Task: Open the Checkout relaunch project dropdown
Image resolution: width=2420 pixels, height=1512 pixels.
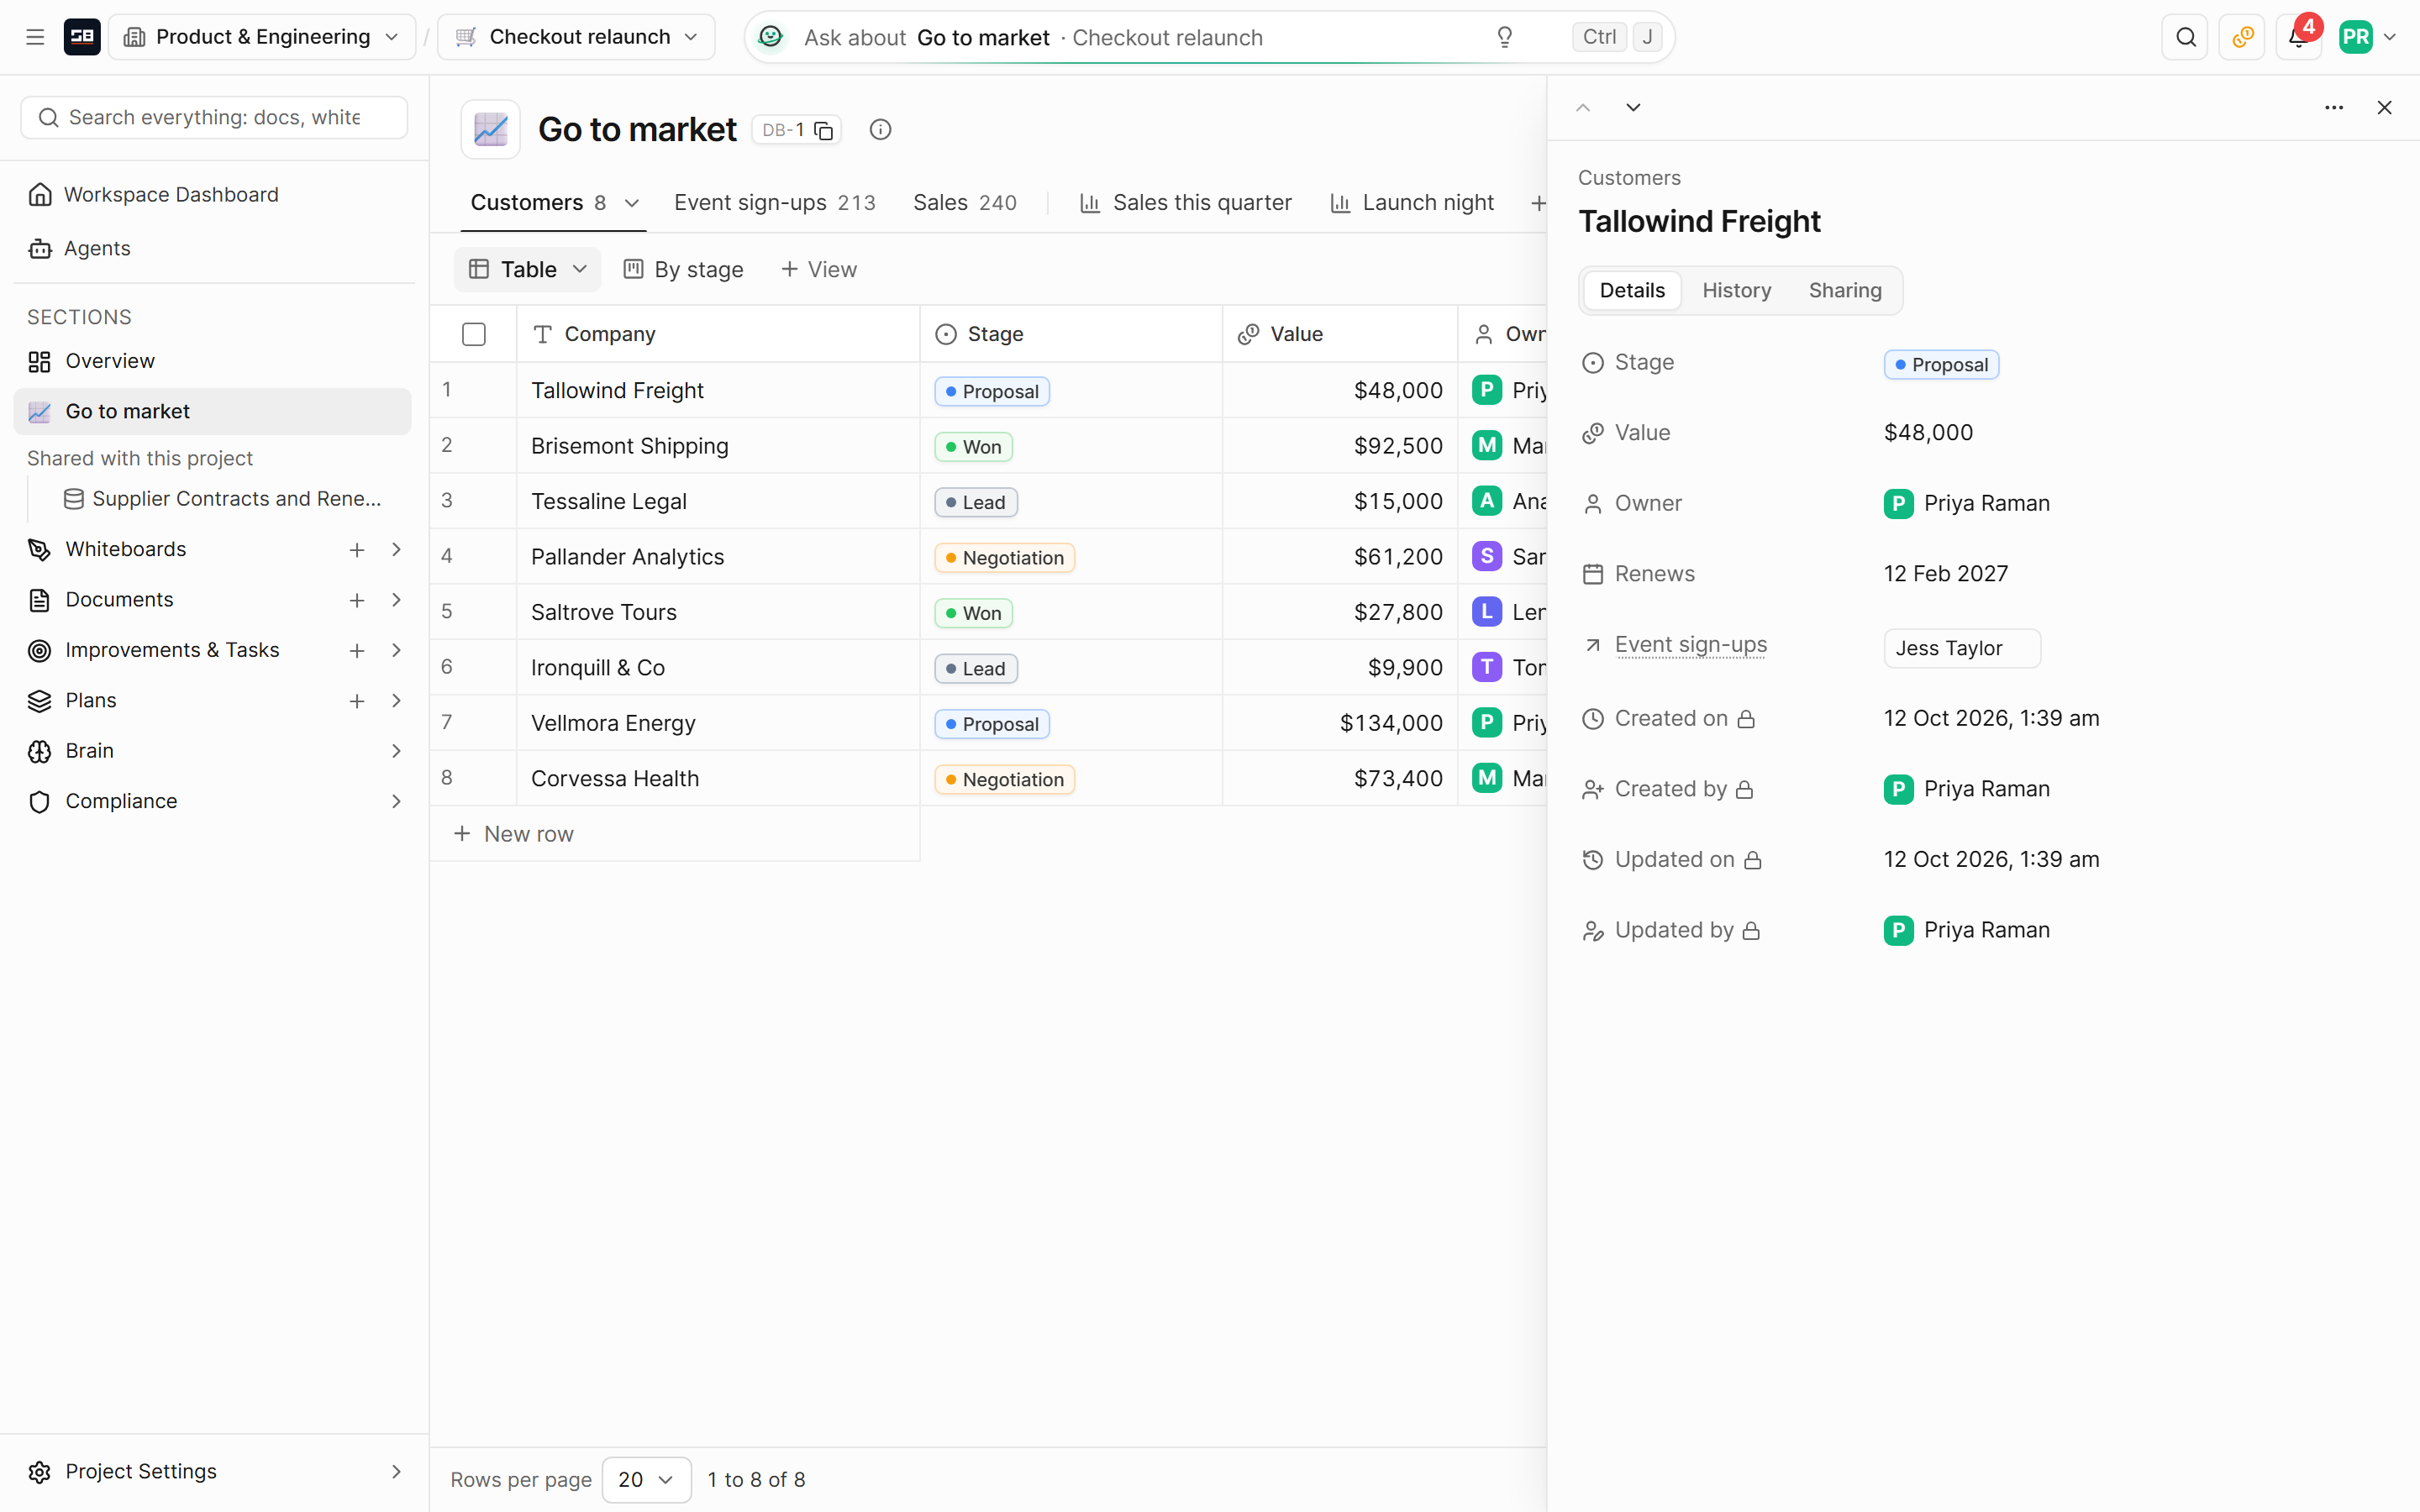Action: [x=577, y=37]
